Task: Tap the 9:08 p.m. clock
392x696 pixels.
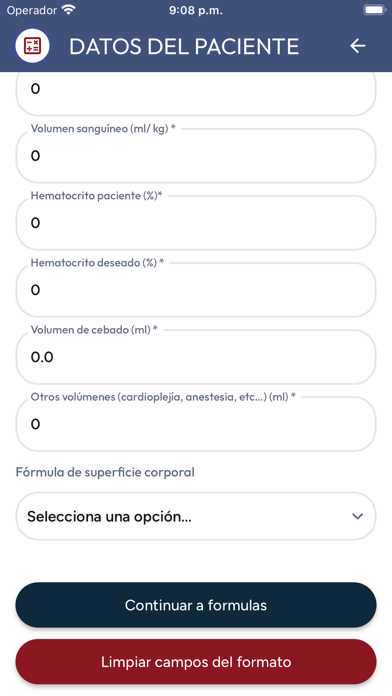Action: (x=196, y=10)
